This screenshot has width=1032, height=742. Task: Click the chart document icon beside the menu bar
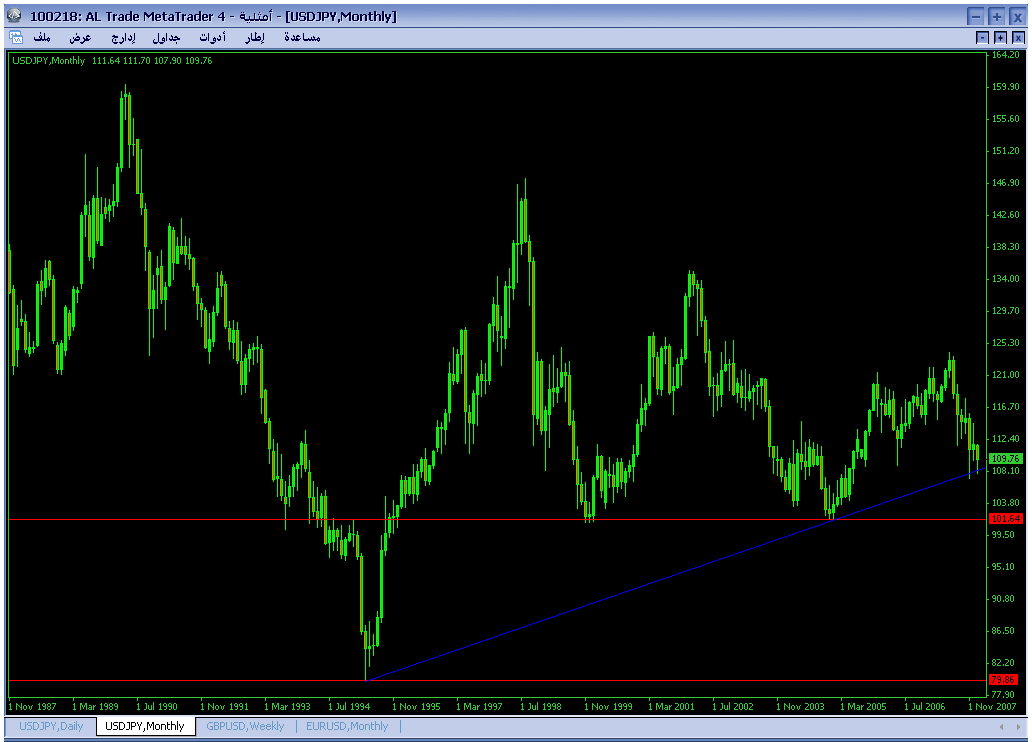click(x=15, y=37)
